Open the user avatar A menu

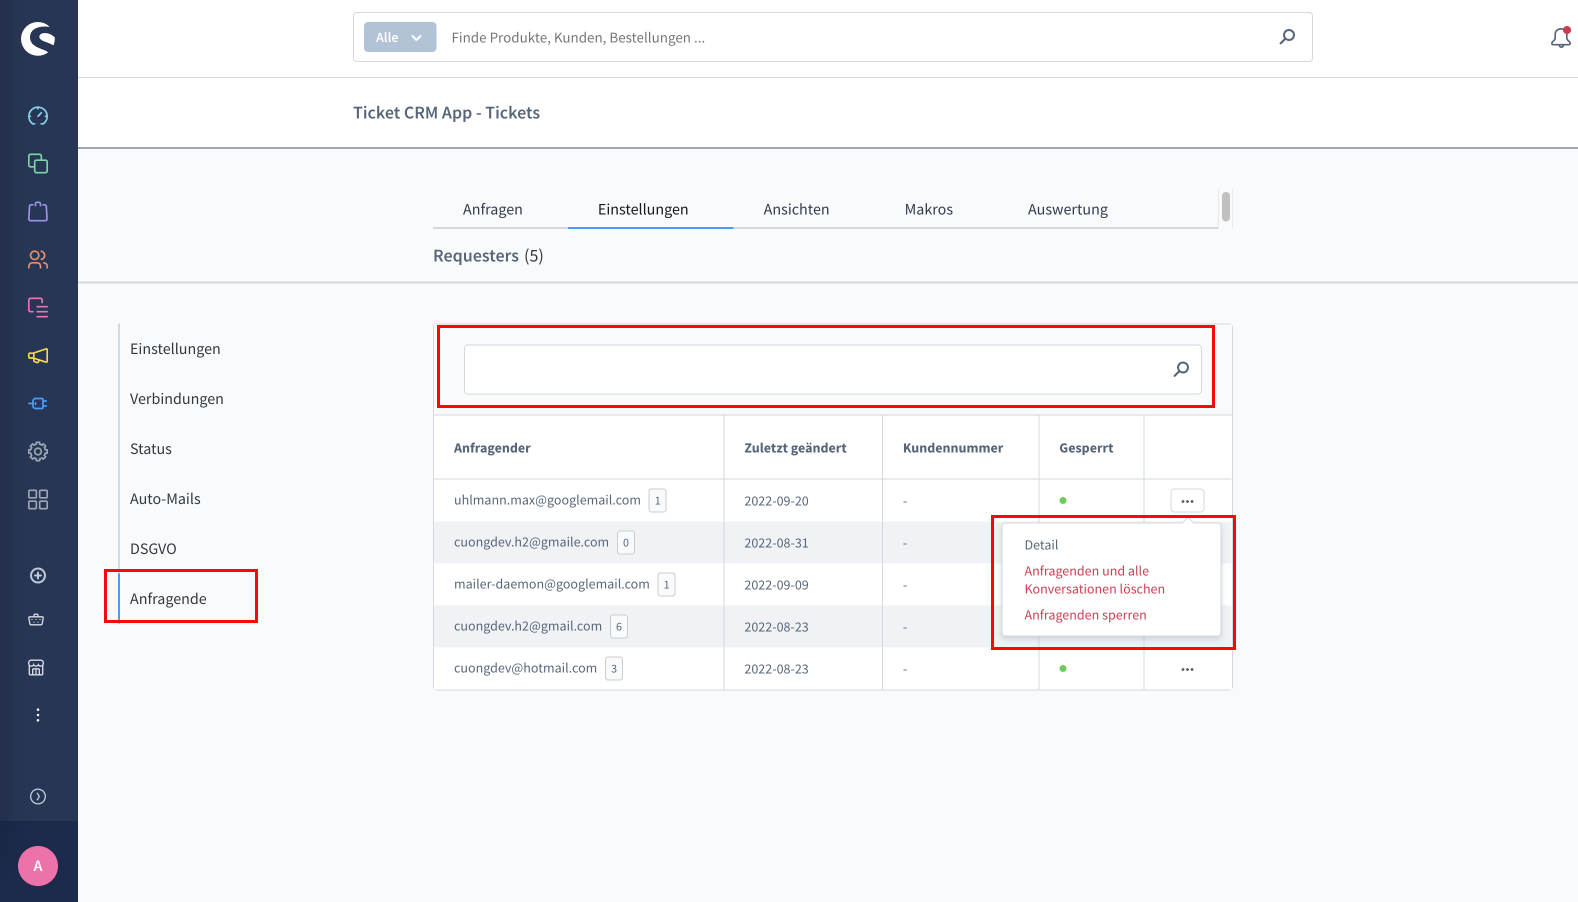[x=38, y=866]
